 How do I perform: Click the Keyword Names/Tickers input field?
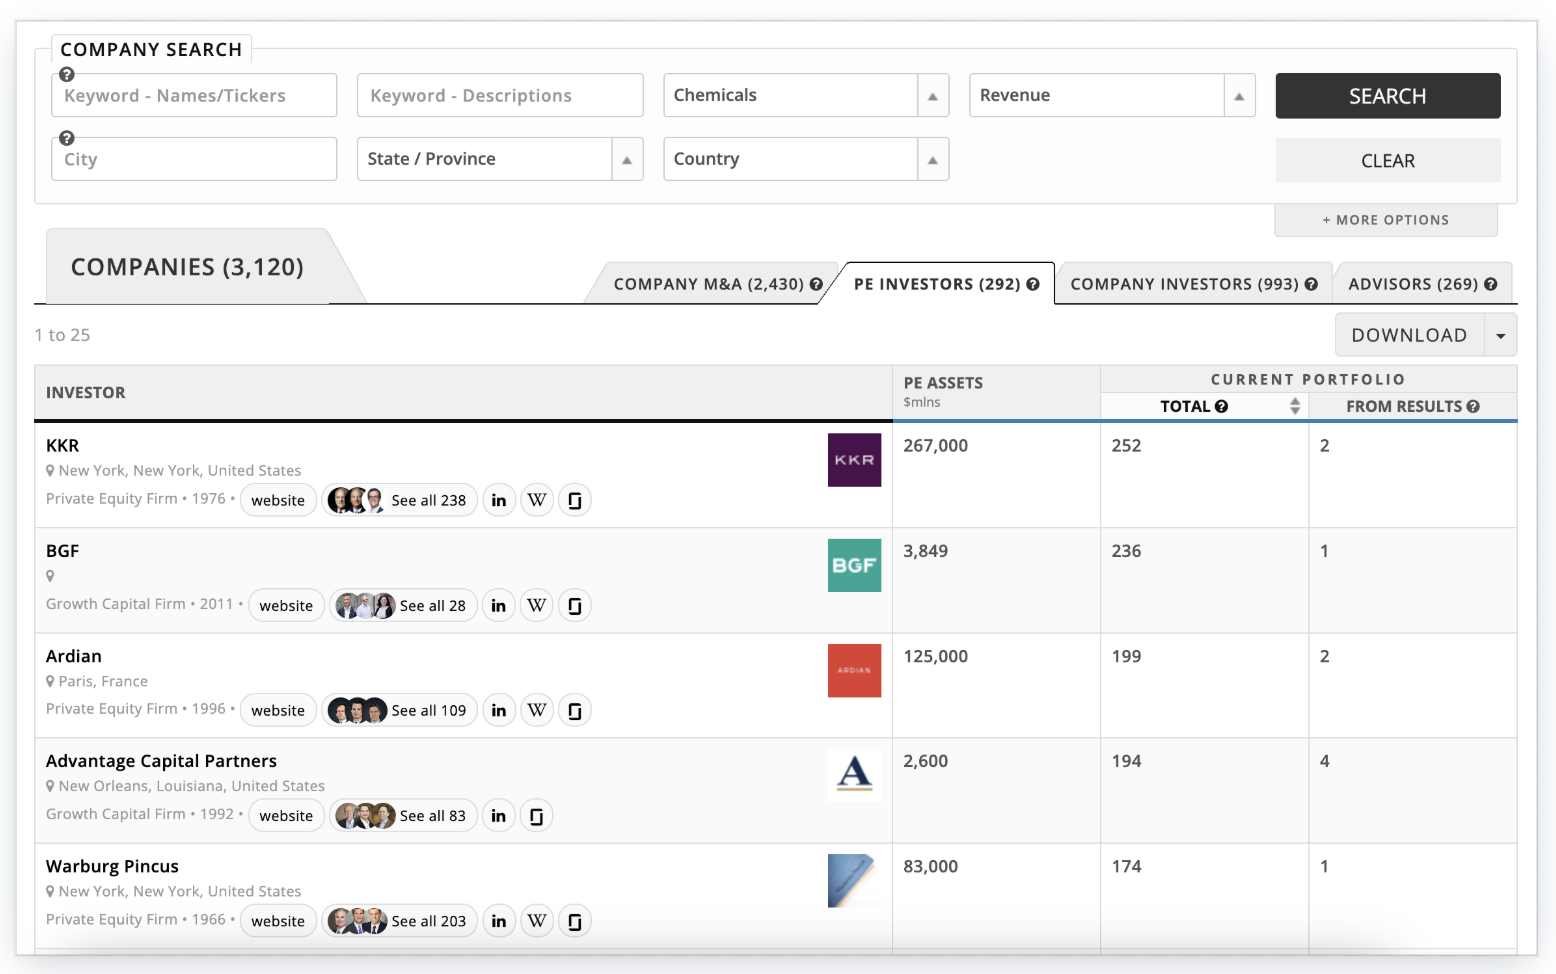click(194, 96)
